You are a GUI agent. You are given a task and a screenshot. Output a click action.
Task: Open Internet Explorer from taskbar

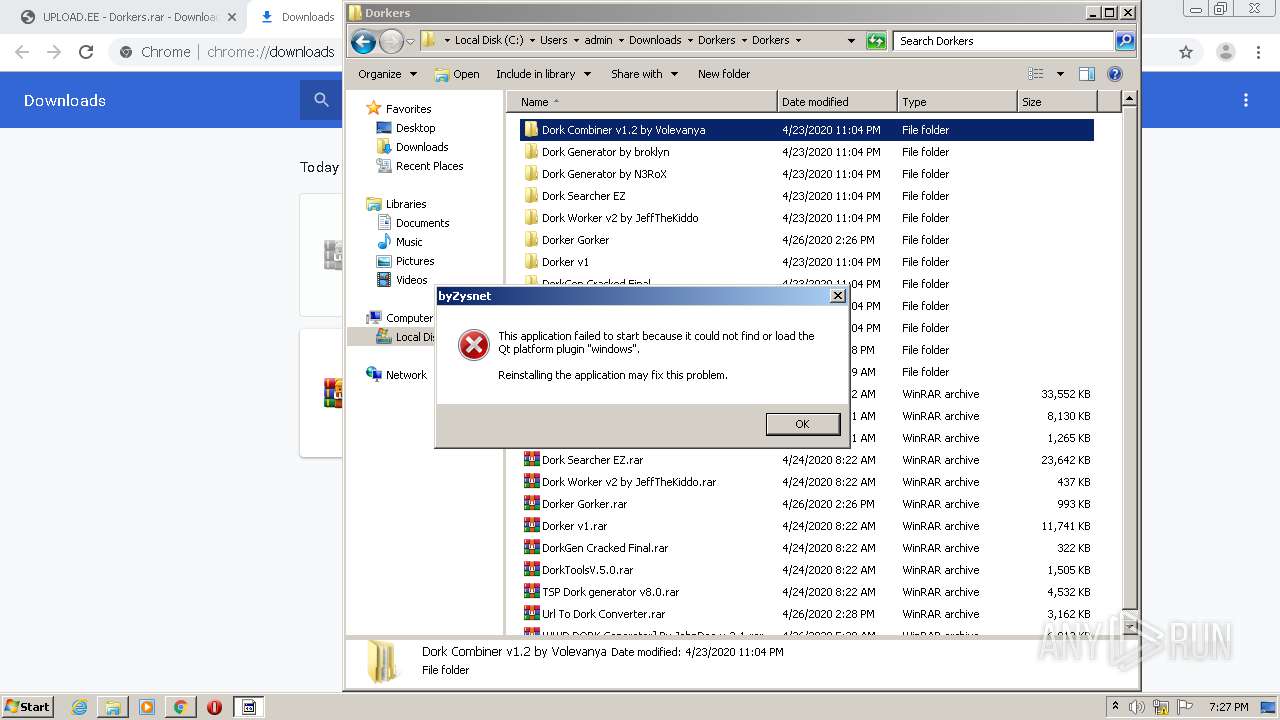pos(79,707)
